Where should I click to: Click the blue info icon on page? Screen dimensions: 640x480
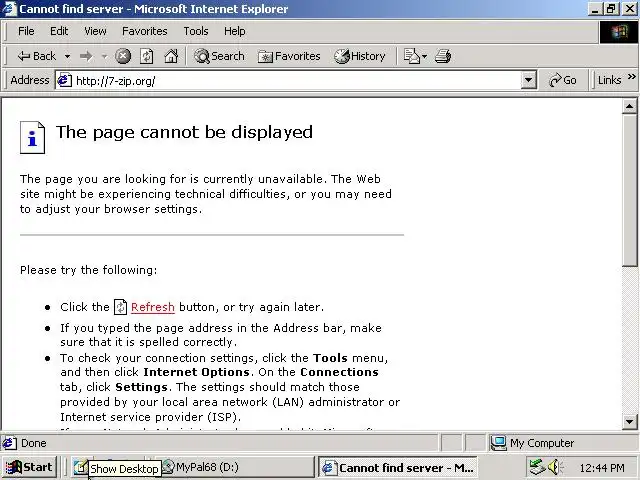[32, 138]
